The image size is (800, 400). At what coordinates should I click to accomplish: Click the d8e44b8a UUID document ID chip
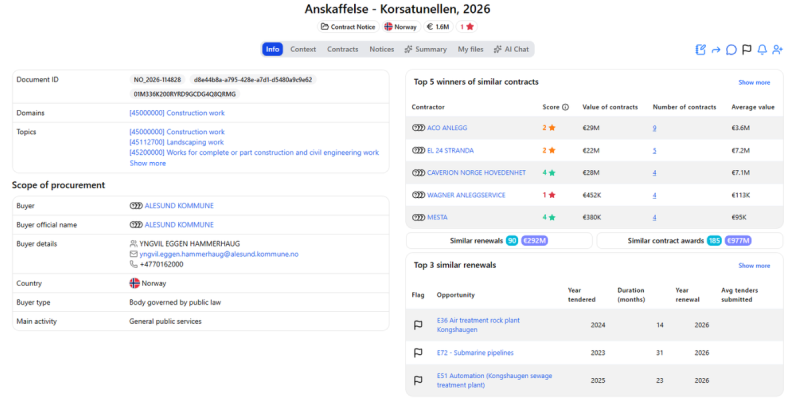pyautogui.click(x=253, y=80)
